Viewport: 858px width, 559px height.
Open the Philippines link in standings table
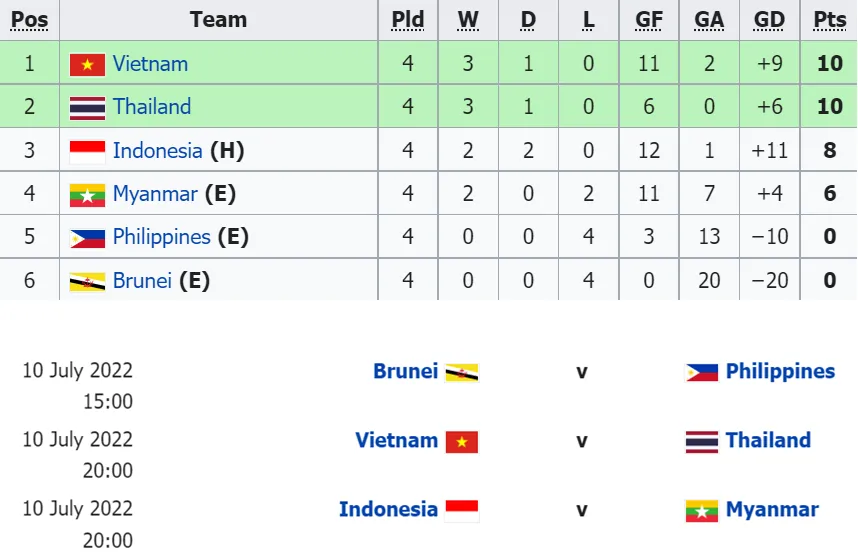pyautogui.click(x=162, y=237)
